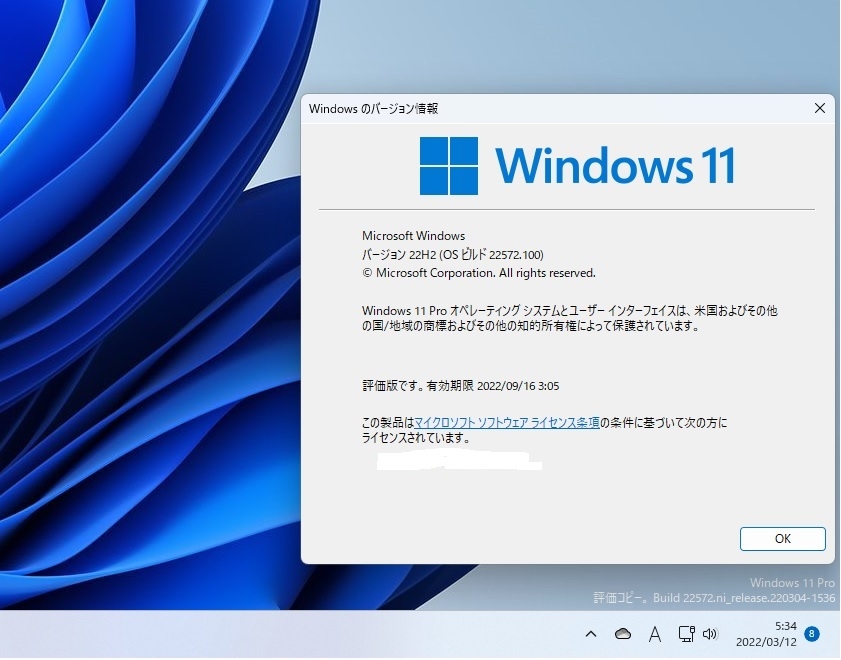Open the volume speaker tray icon

[710, 634]
